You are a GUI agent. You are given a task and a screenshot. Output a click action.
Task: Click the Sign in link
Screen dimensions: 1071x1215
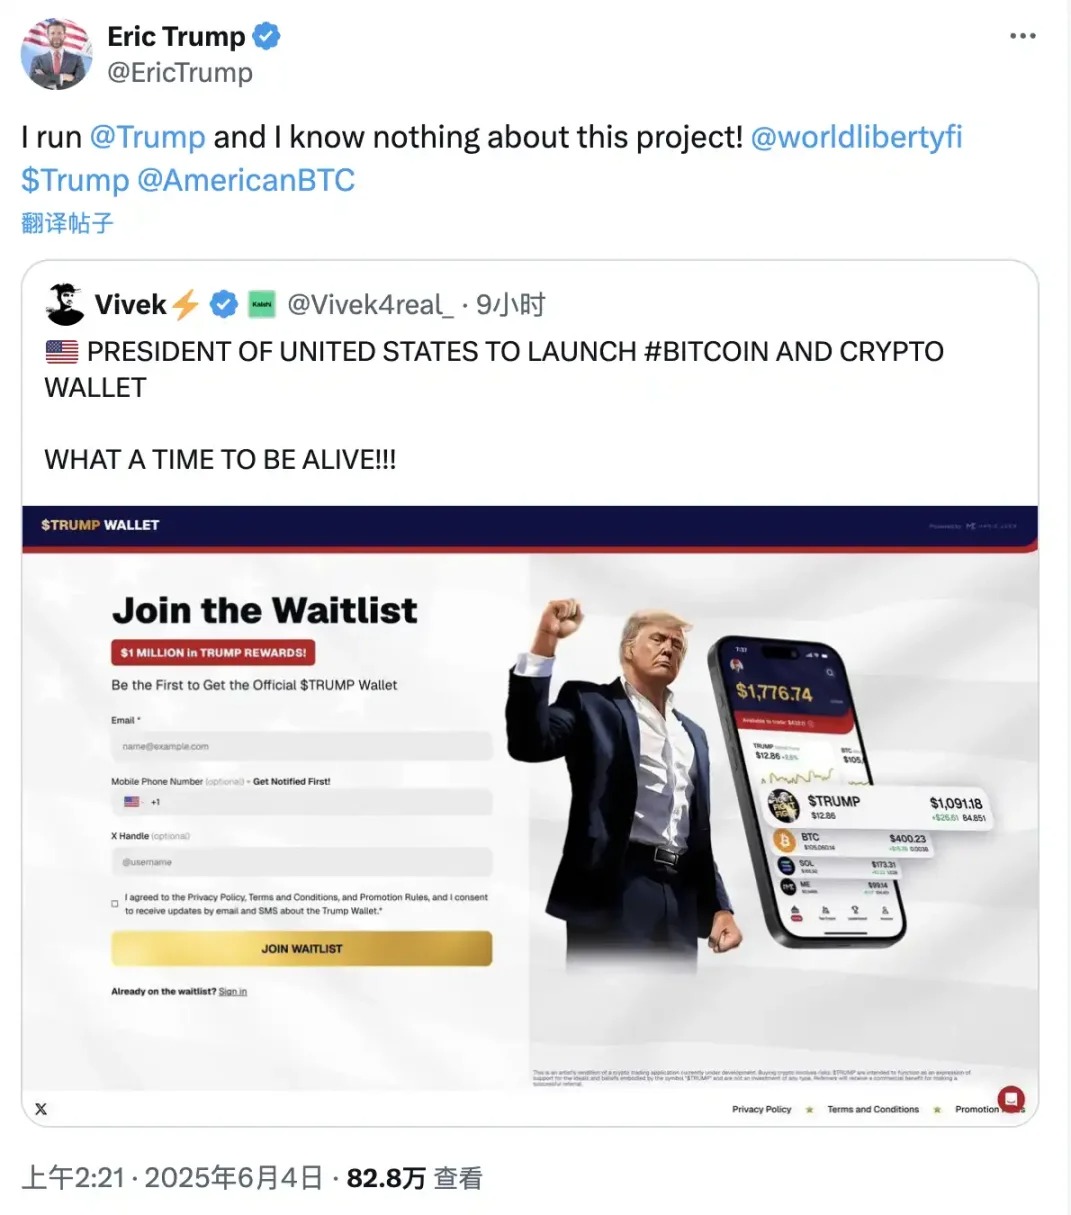pyautogui.click(x=232, y=991)
